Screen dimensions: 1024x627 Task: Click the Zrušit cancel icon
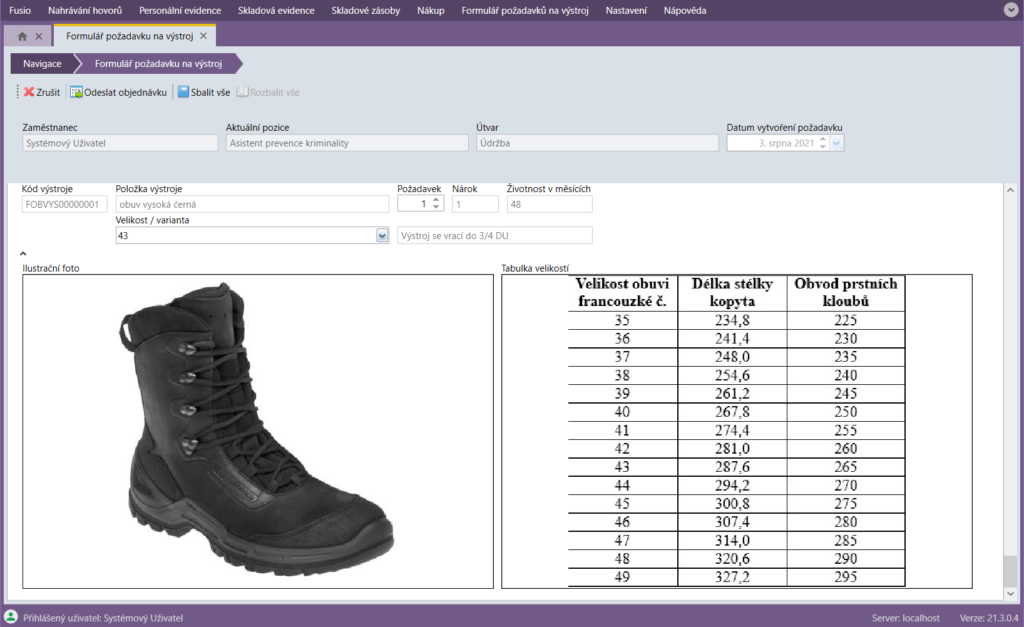29,92
